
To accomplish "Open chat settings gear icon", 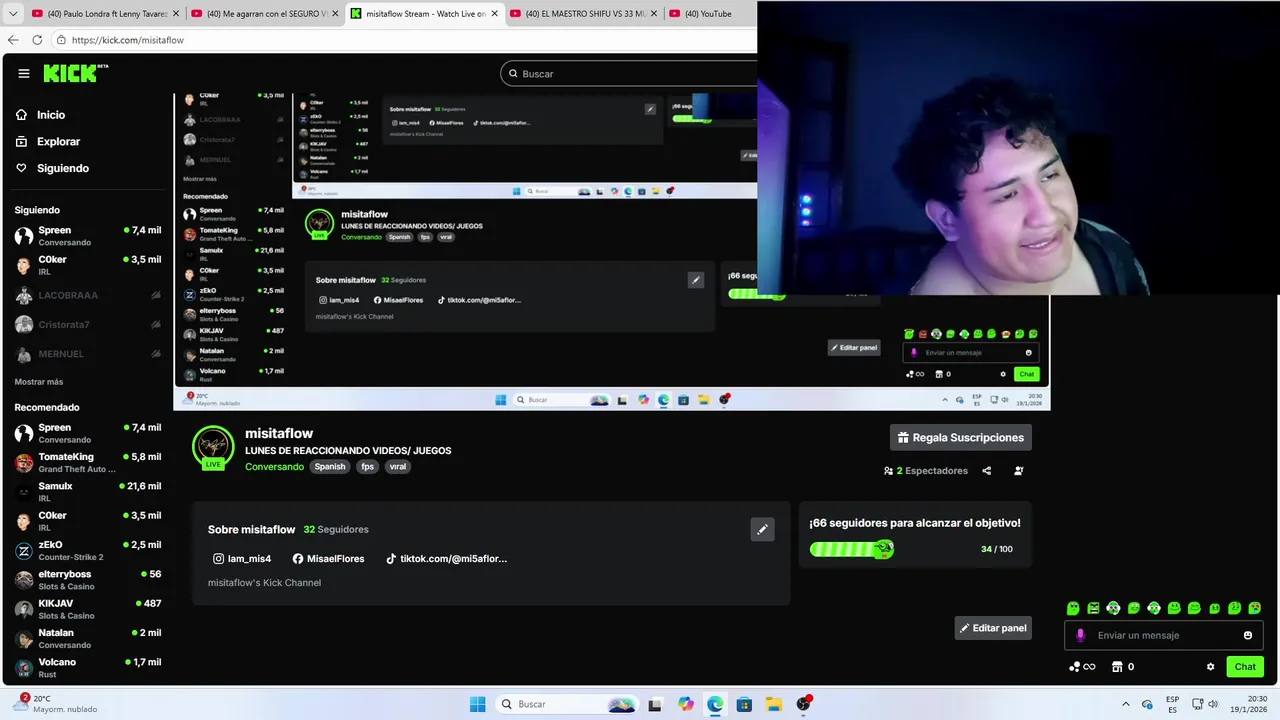I will click(x=1211, y=667).
